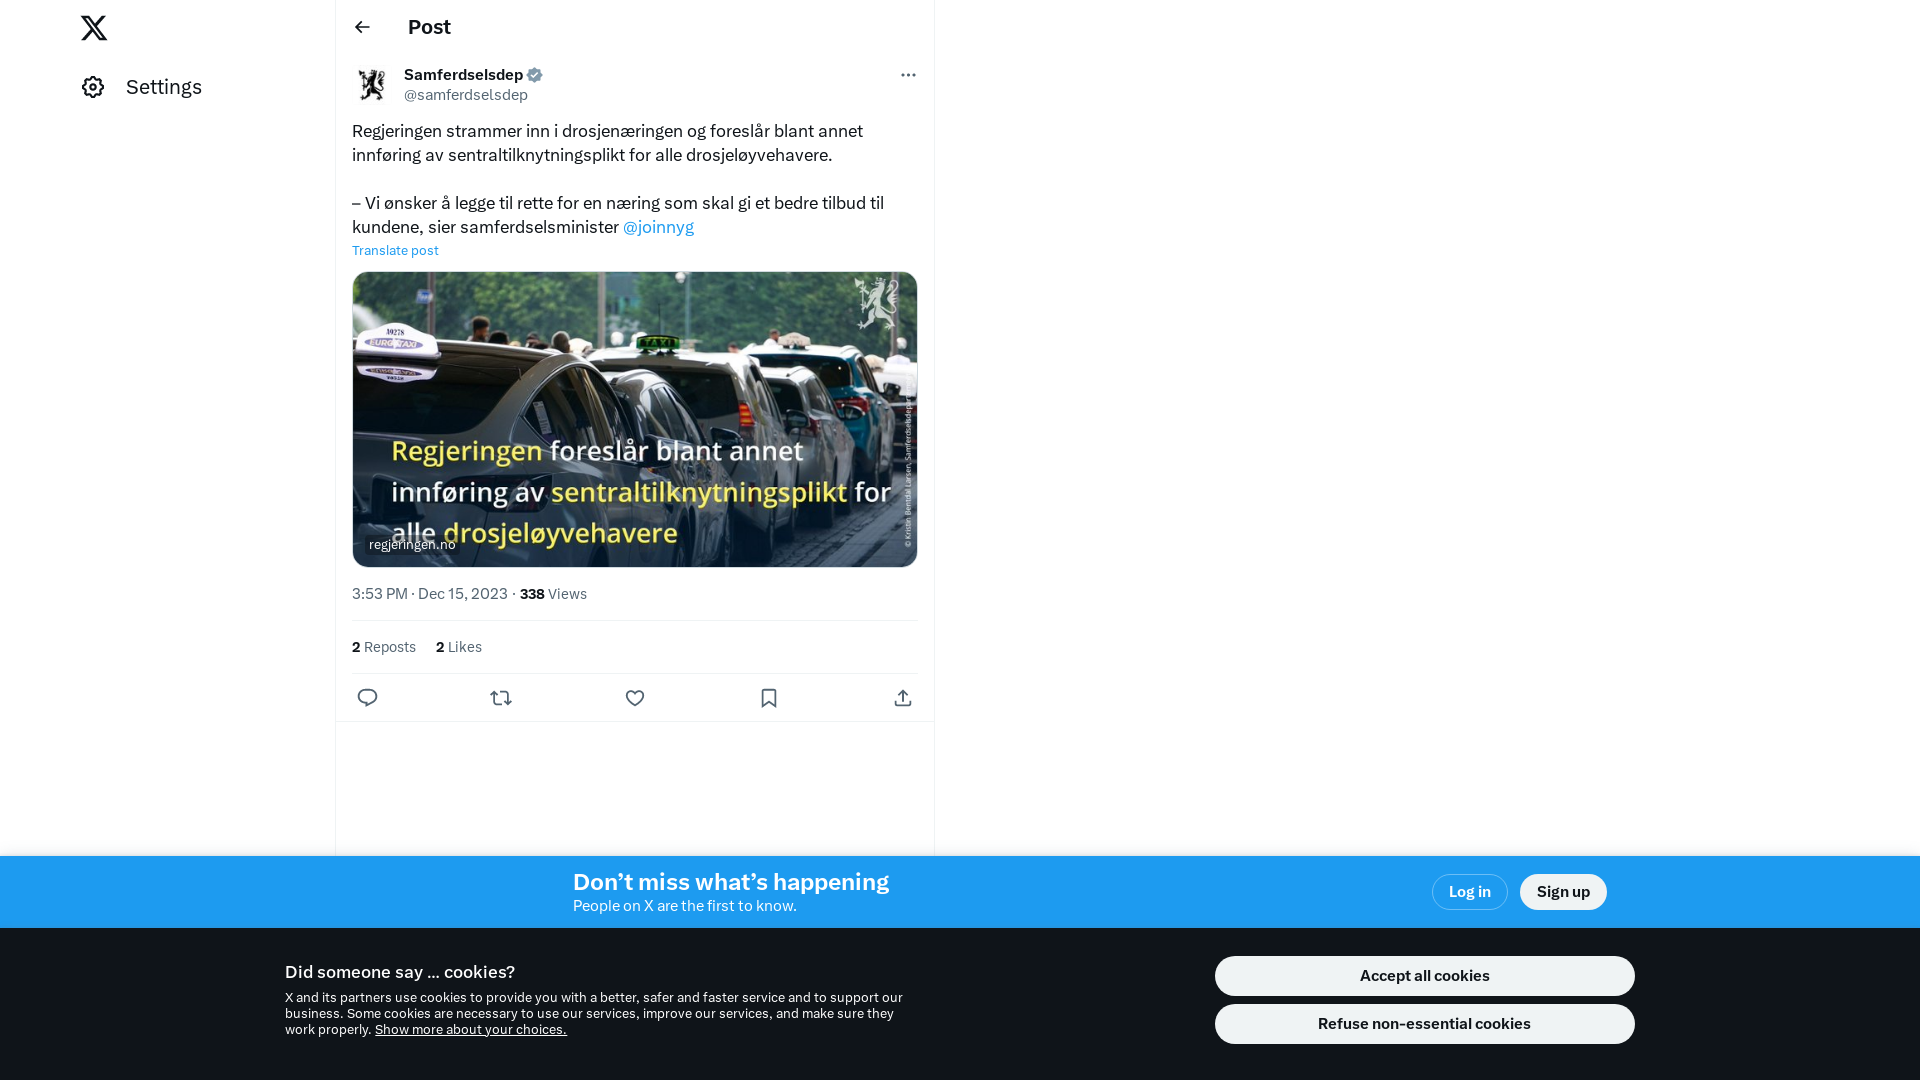Click the reply speech bubble icon
1920x1080 pixels.
pyautogui.click(x=367, y=698)
